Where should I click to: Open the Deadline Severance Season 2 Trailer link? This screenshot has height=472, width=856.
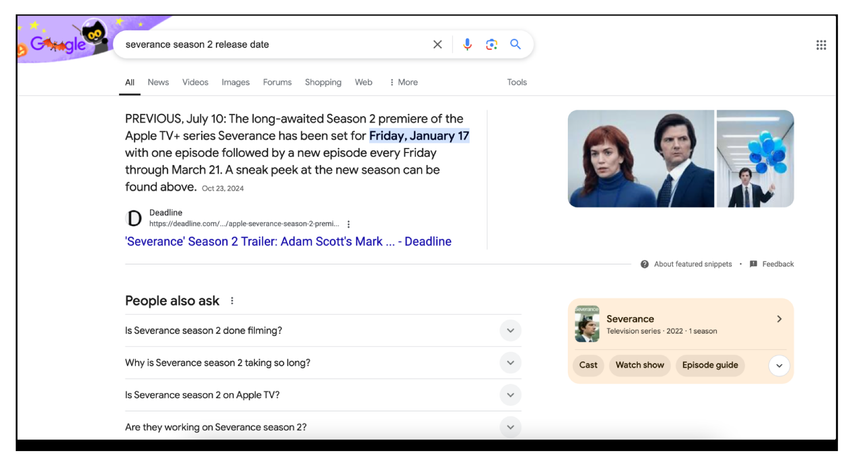pos(288,241)
